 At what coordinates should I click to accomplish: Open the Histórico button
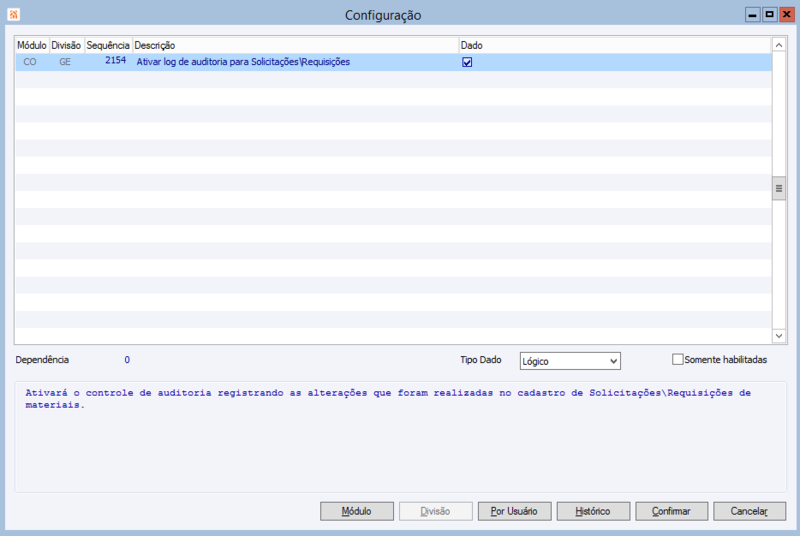[593, 511]
